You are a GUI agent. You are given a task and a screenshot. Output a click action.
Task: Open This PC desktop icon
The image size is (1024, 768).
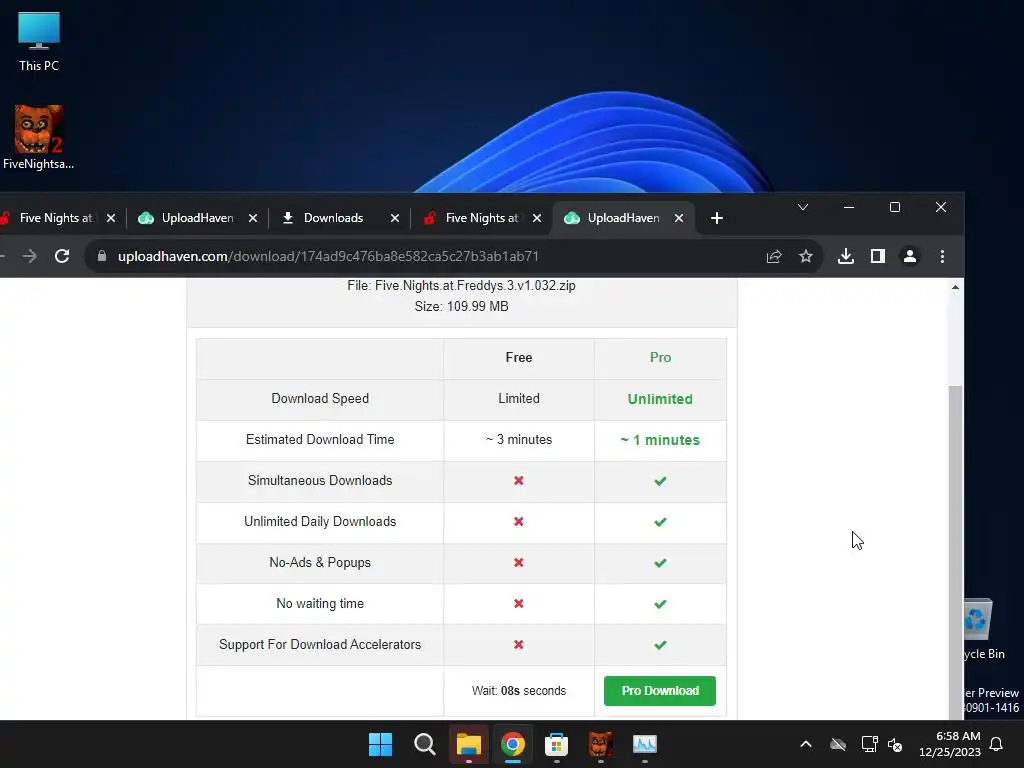tap(39, 42)
